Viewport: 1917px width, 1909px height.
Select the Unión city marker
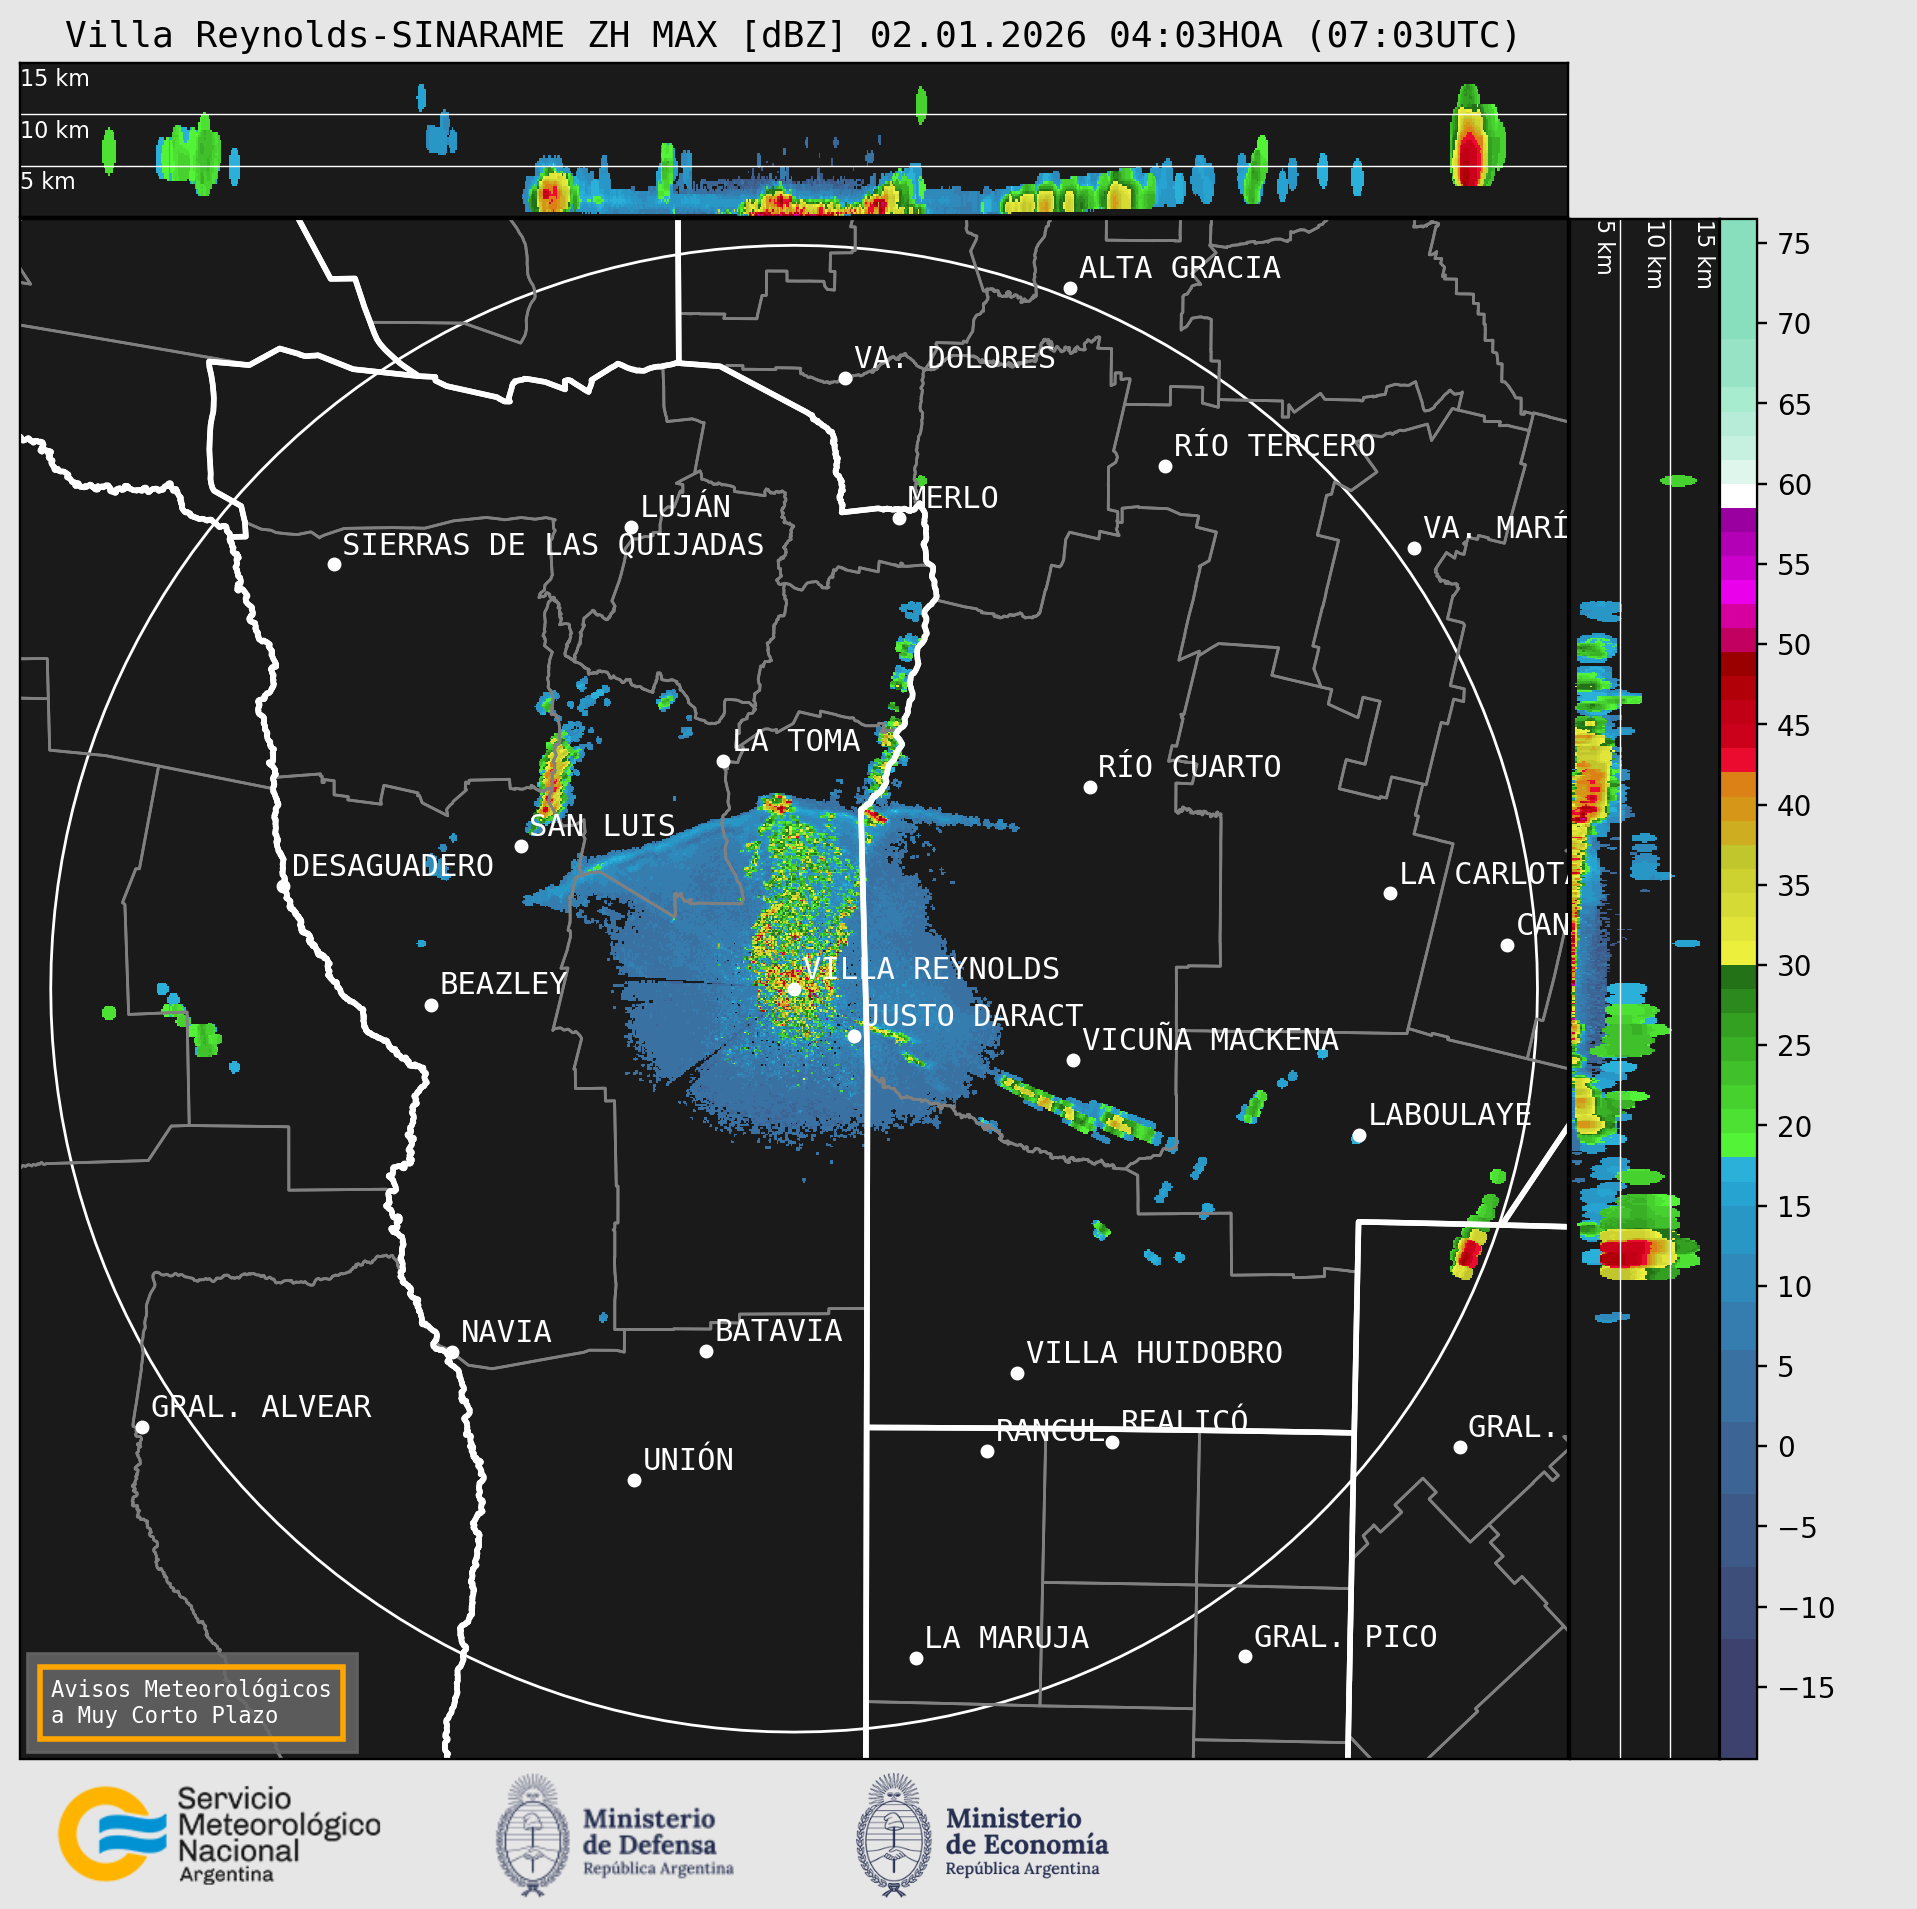point(634,1480)
